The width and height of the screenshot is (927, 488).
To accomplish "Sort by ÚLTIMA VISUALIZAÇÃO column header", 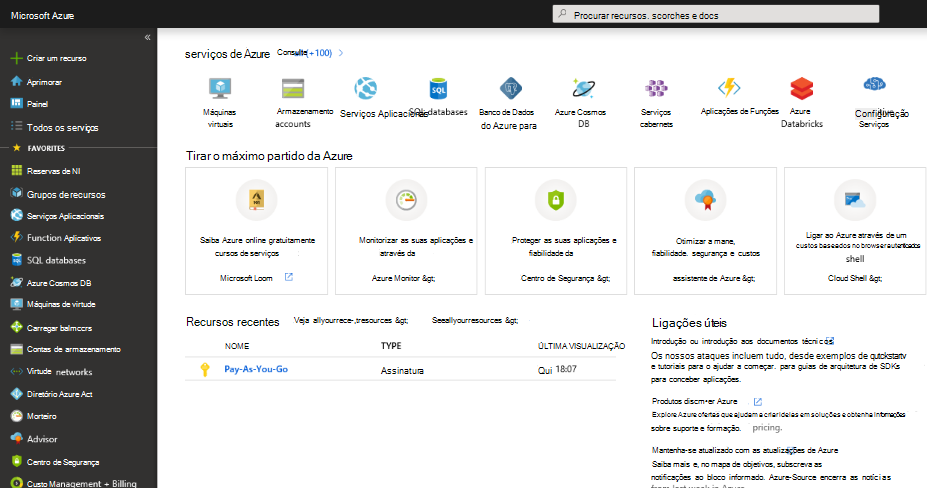I will coord(581,346).
